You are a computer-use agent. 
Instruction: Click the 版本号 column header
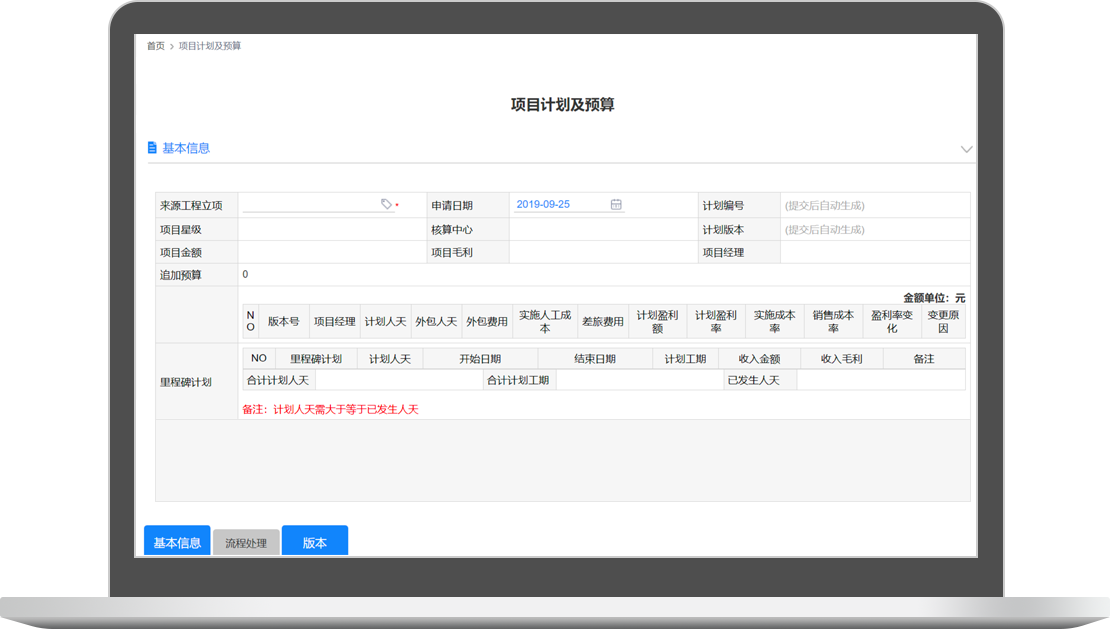283,322
